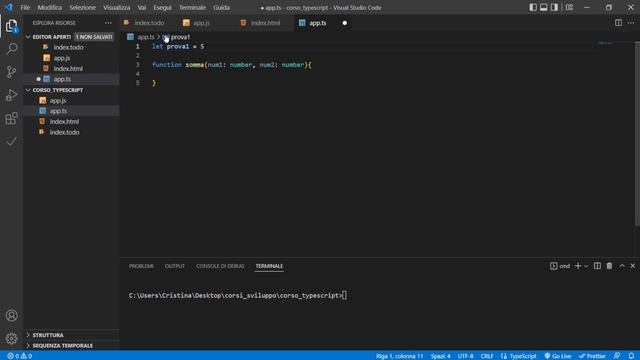The width and height of the screenshot is (640, 360).
Task: Open the Run and Debug view
Action: 11,95
